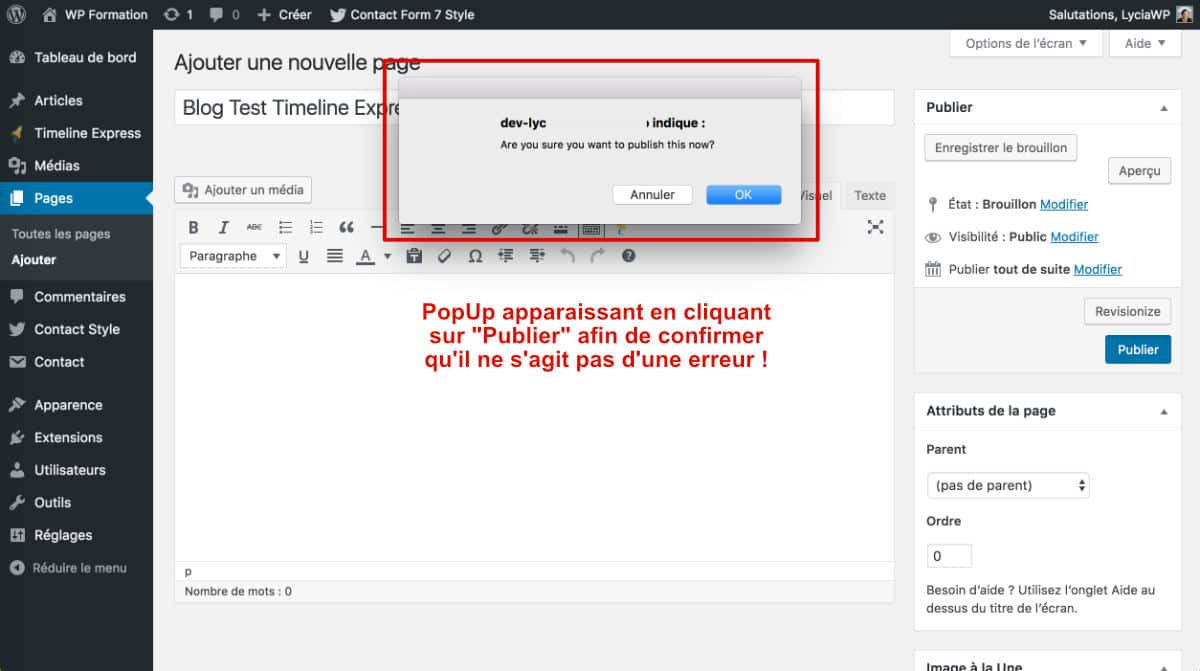This screenshot has width=1200, height=671.
Task: Collapse the Publier panel
Action: [x=1163, y=107]
